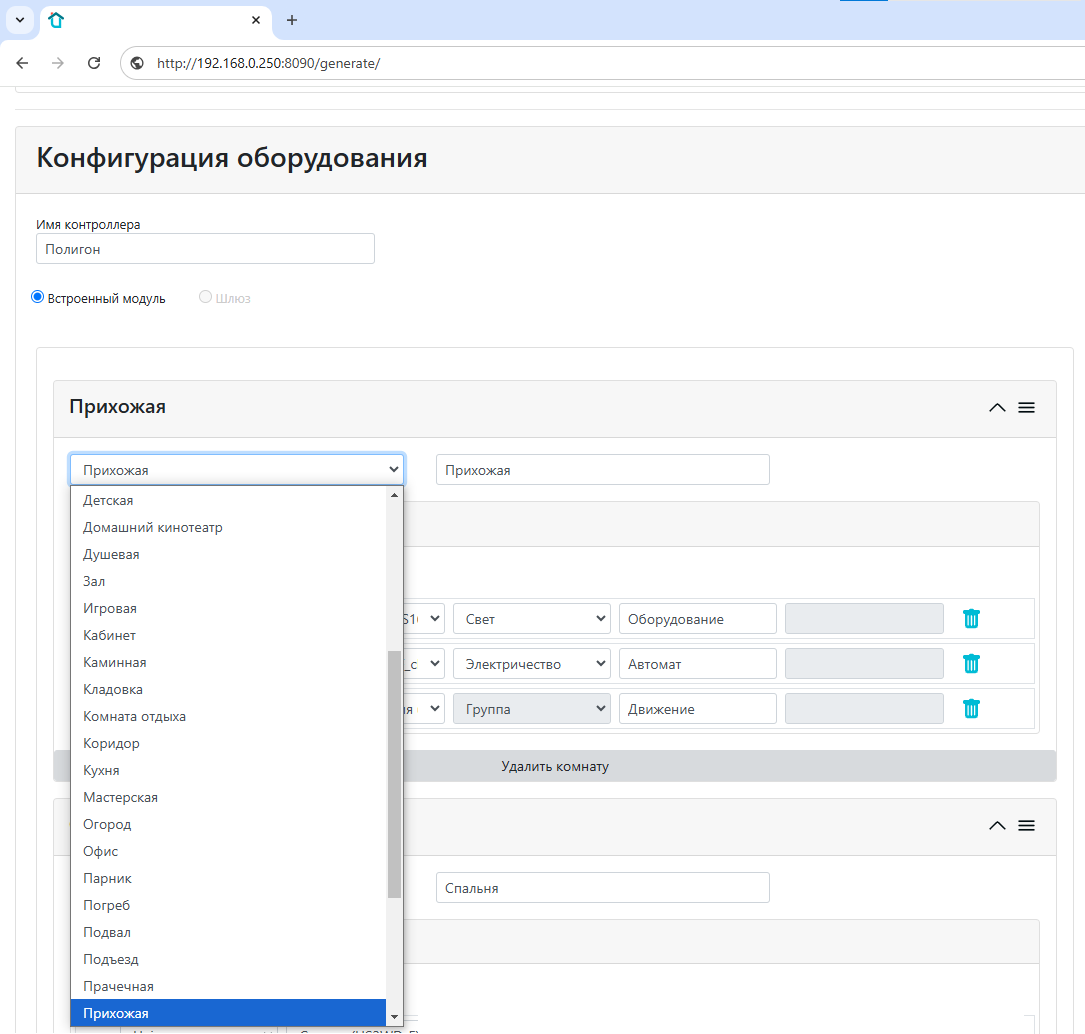Select the Шлюз radio option
Screen dimensions: 1085x1034
[206, 297]
